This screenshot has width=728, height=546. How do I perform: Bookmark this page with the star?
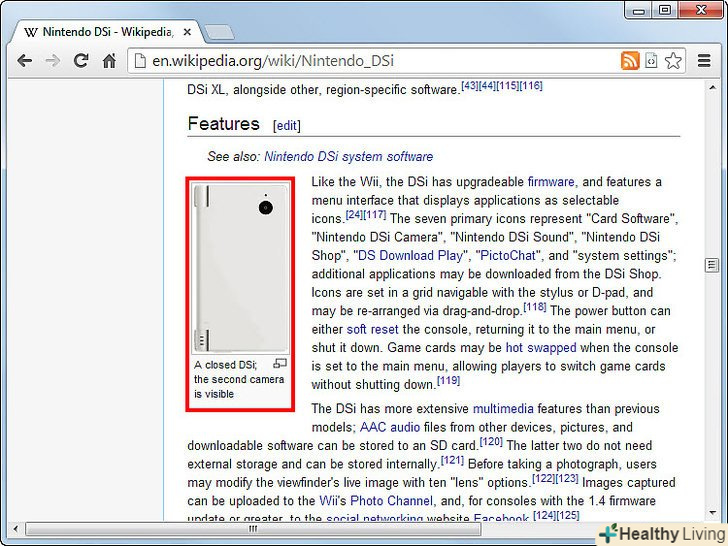673,61
